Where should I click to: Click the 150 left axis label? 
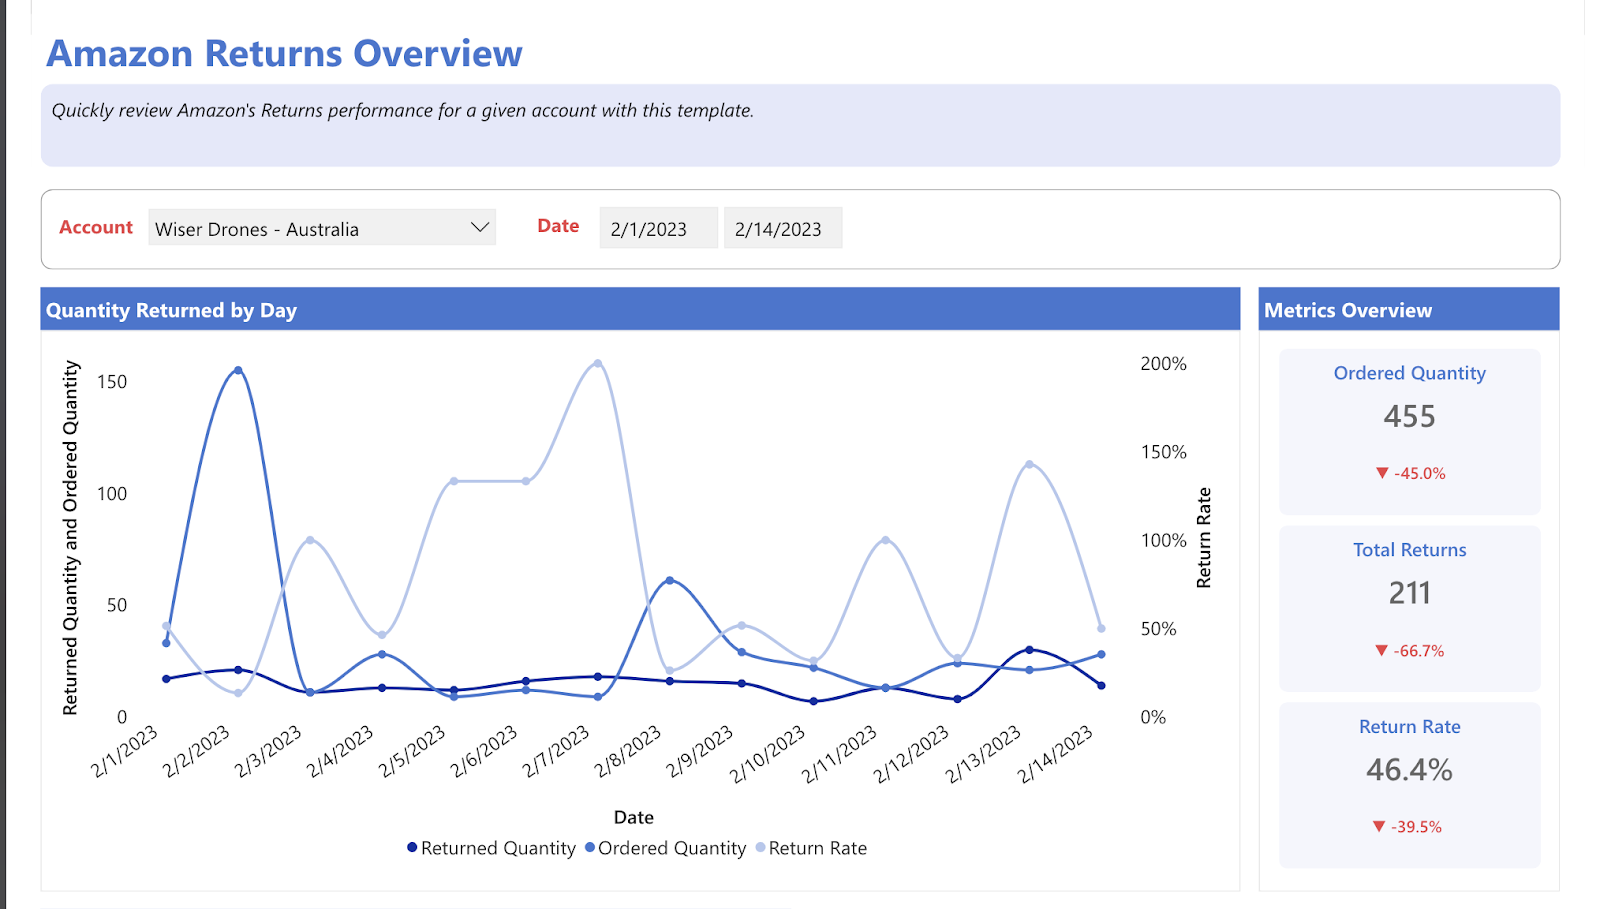(x=112, y=382)
